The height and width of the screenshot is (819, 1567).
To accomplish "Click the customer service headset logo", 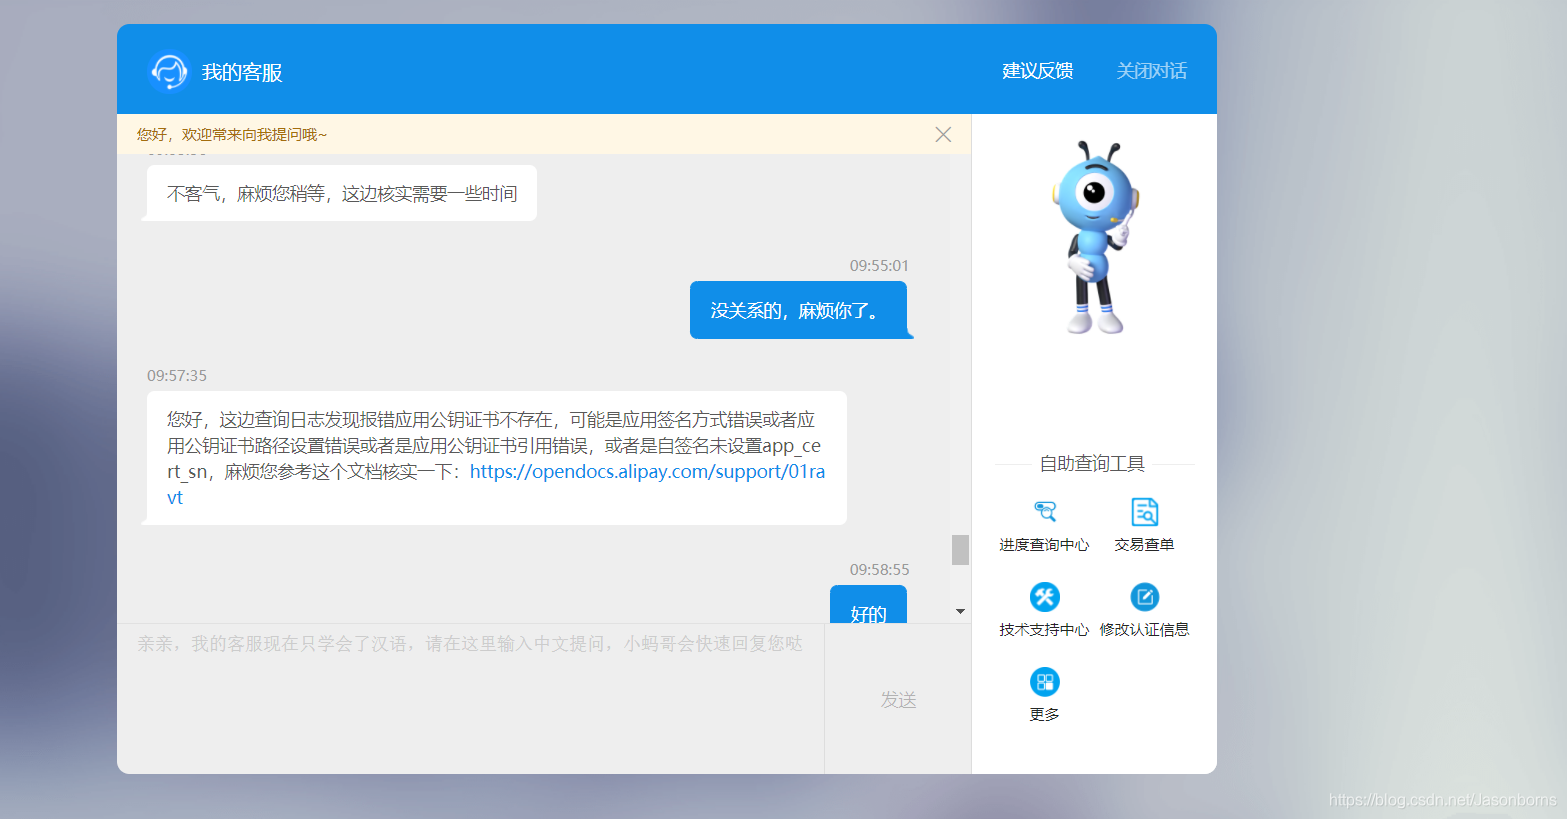I will pyautogui.click(x=168, y=72).
